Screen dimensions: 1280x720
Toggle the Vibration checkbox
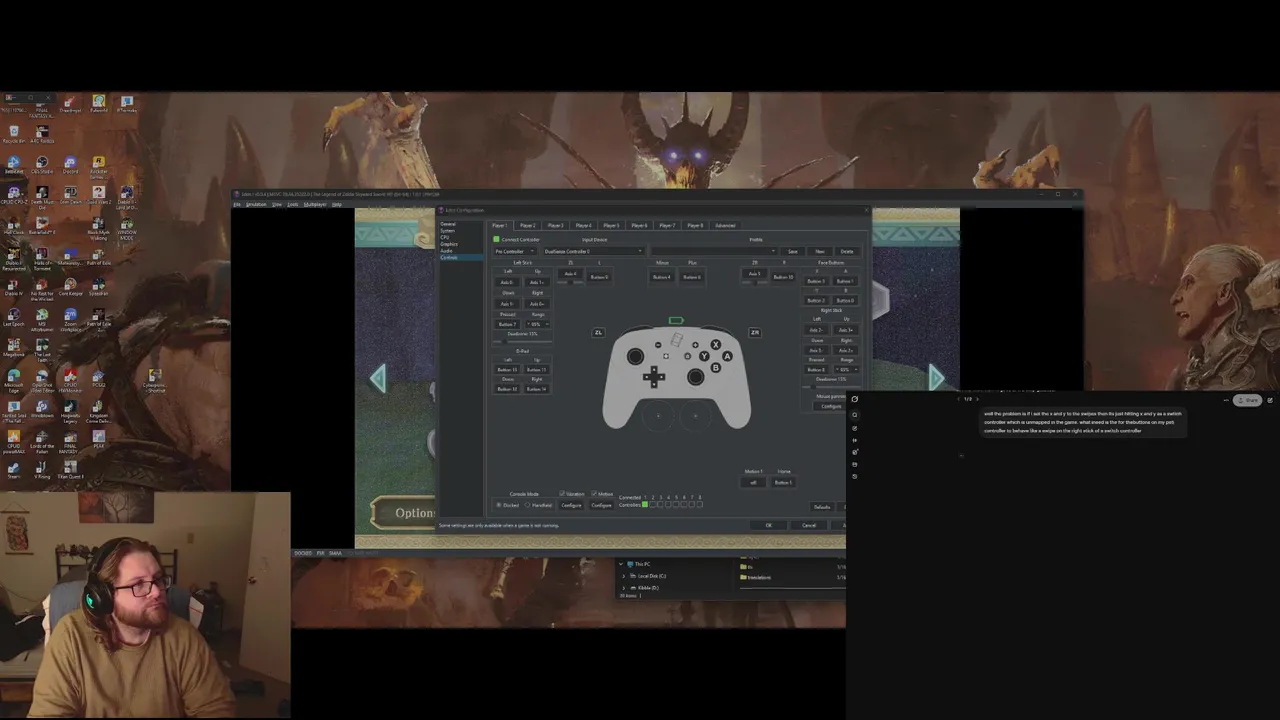tap(562, 494)
